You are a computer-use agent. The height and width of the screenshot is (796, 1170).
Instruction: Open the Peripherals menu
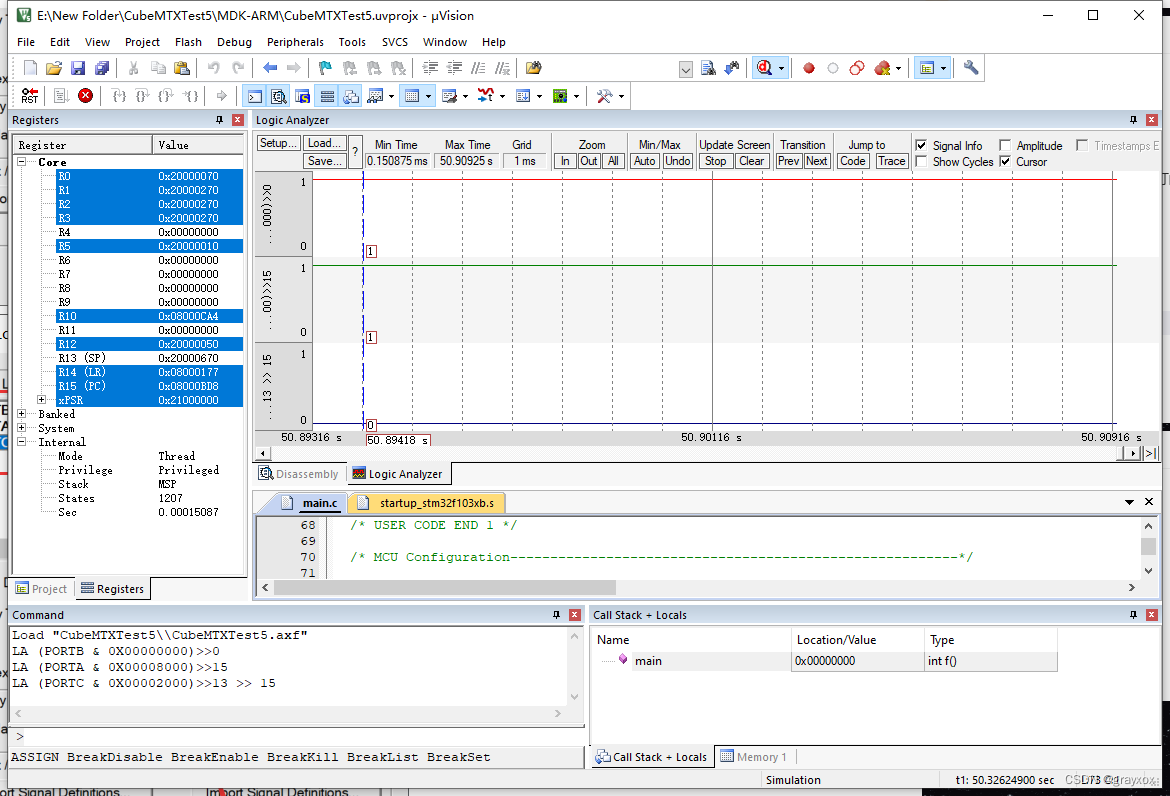pos(295,43)
